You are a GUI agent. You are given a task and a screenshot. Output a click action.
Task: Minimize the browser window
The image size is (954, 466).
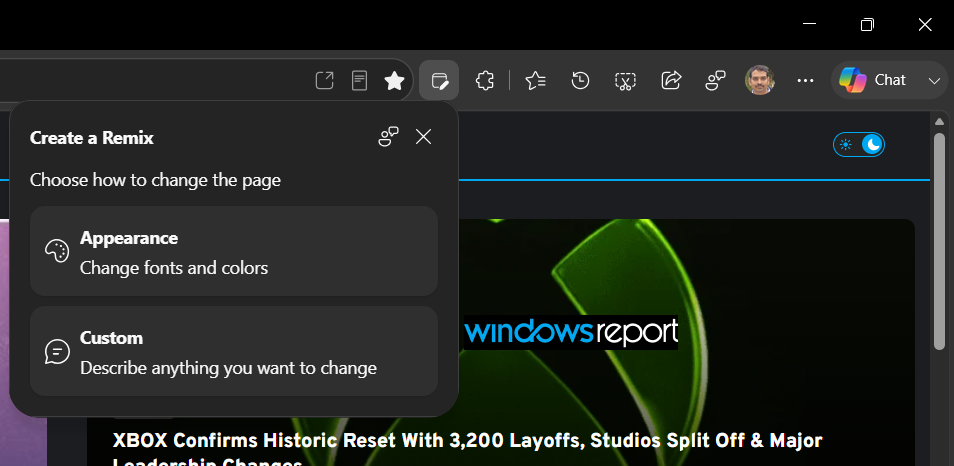[809, 24]
